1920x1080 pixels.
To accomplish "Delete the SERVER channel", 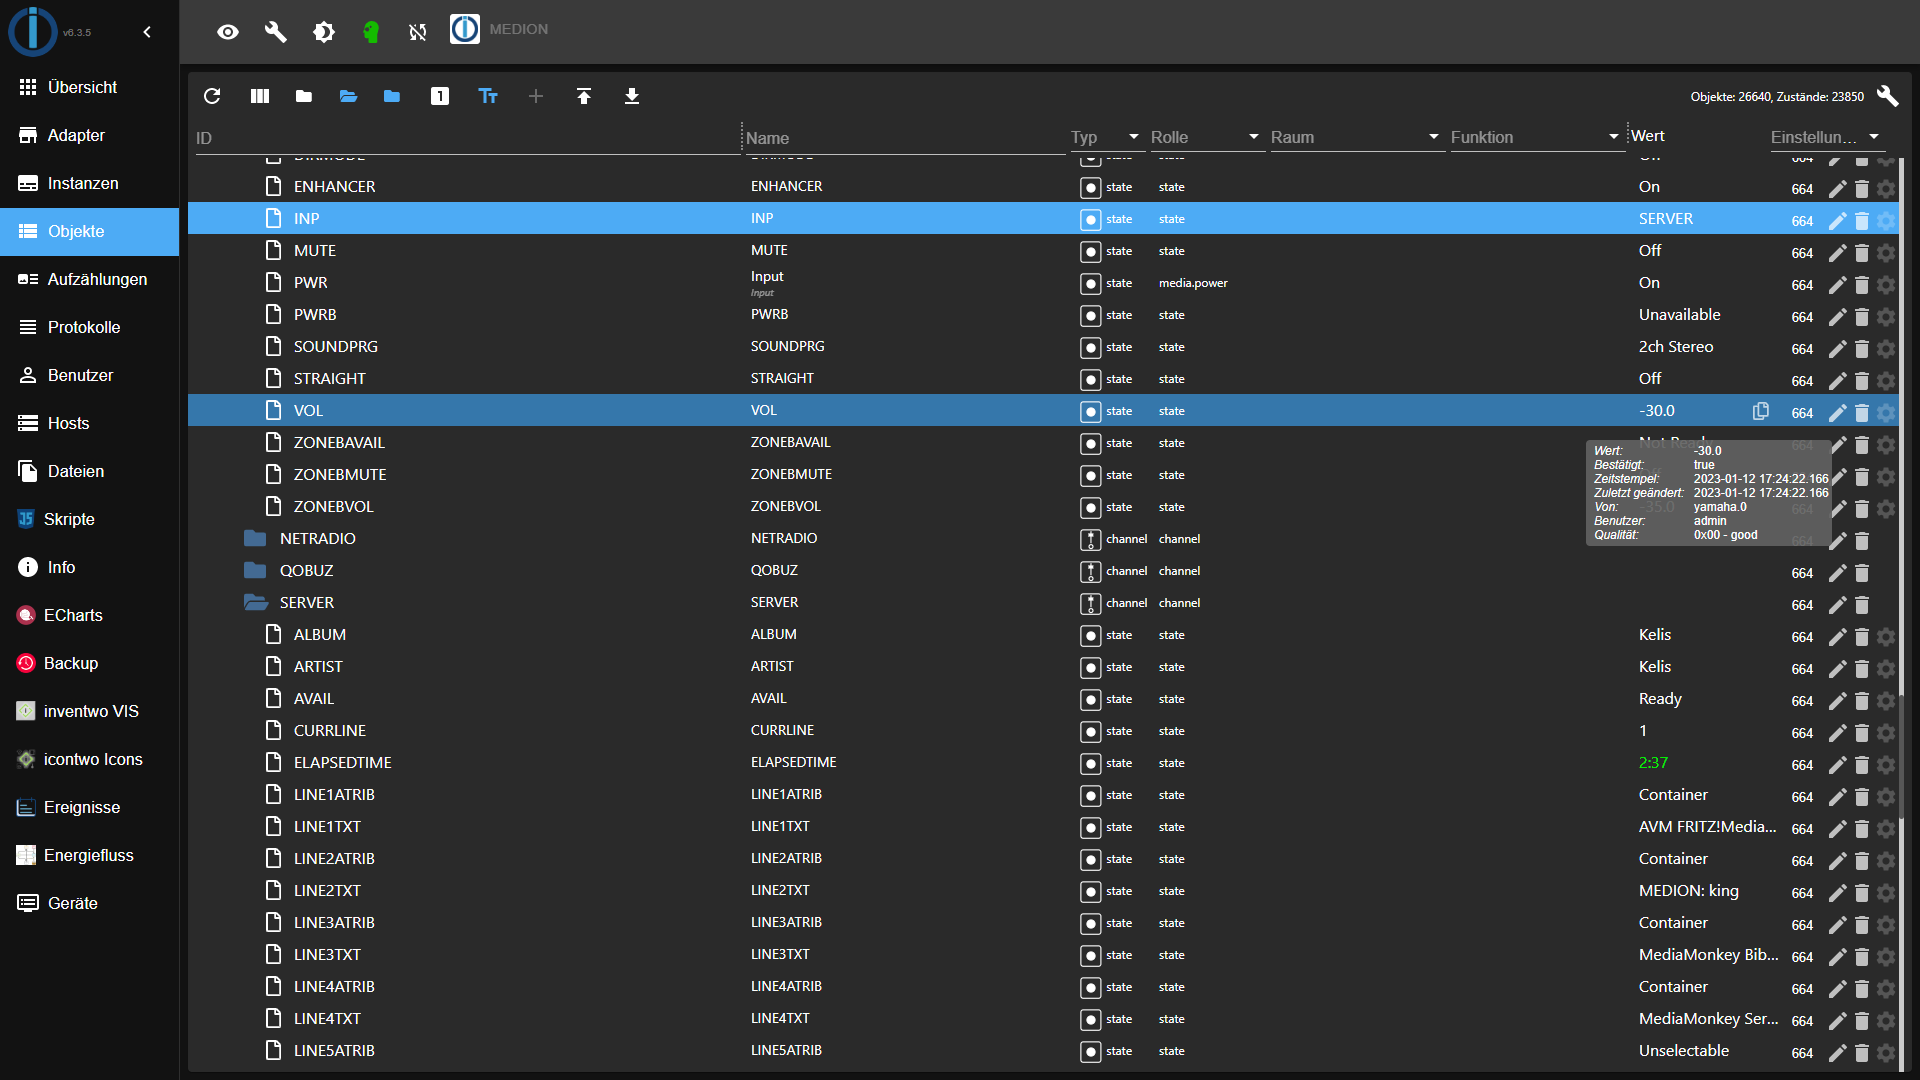I will tap(1862, 605).
